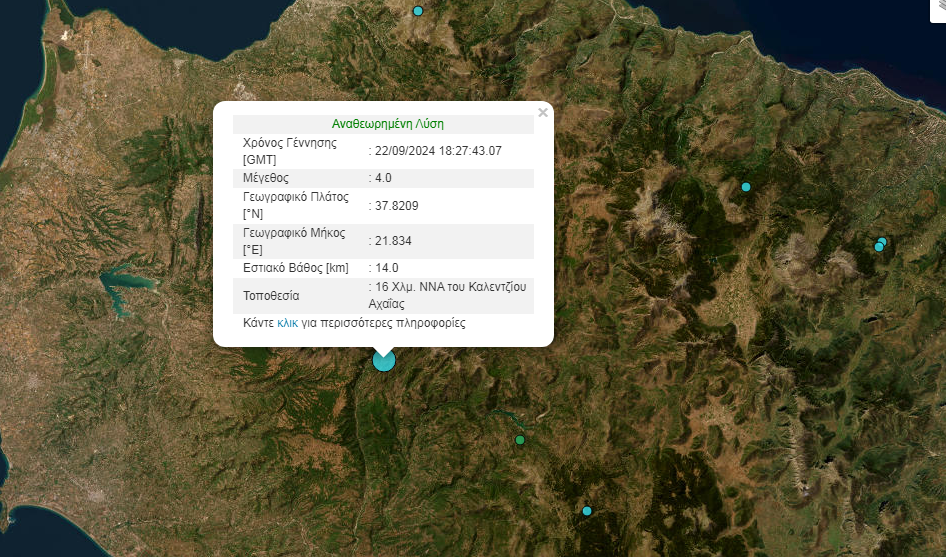946x557 pixels.
Task: Click the "Τοποθεσία" row label
Action: click(271, 296)
